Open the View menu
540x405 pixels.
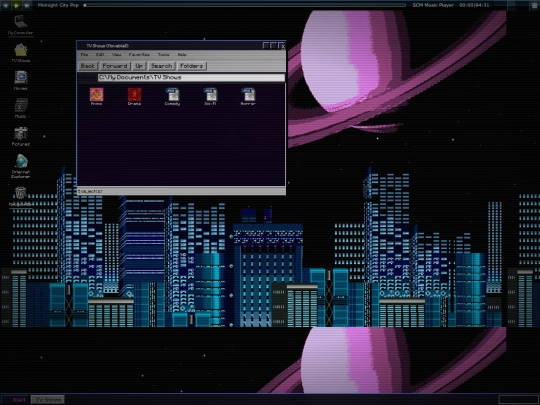point(116,54)
